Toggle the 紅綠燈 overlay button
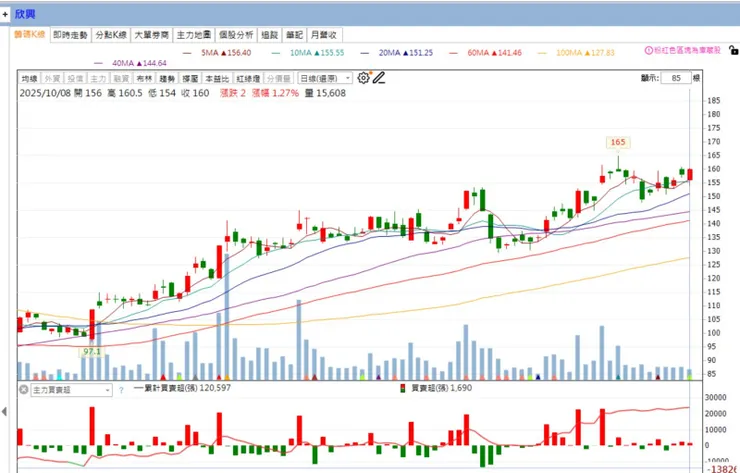 pos(248,78)
